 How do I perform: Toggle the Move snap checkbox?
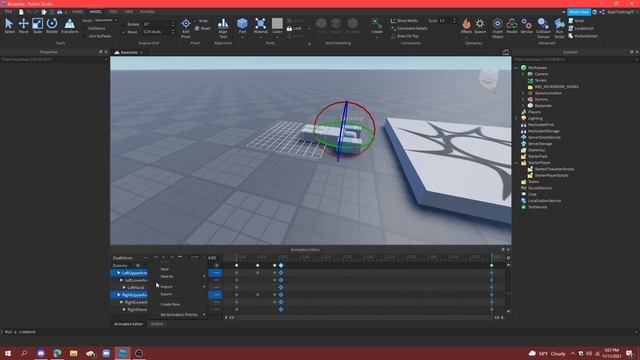point(124,32)
